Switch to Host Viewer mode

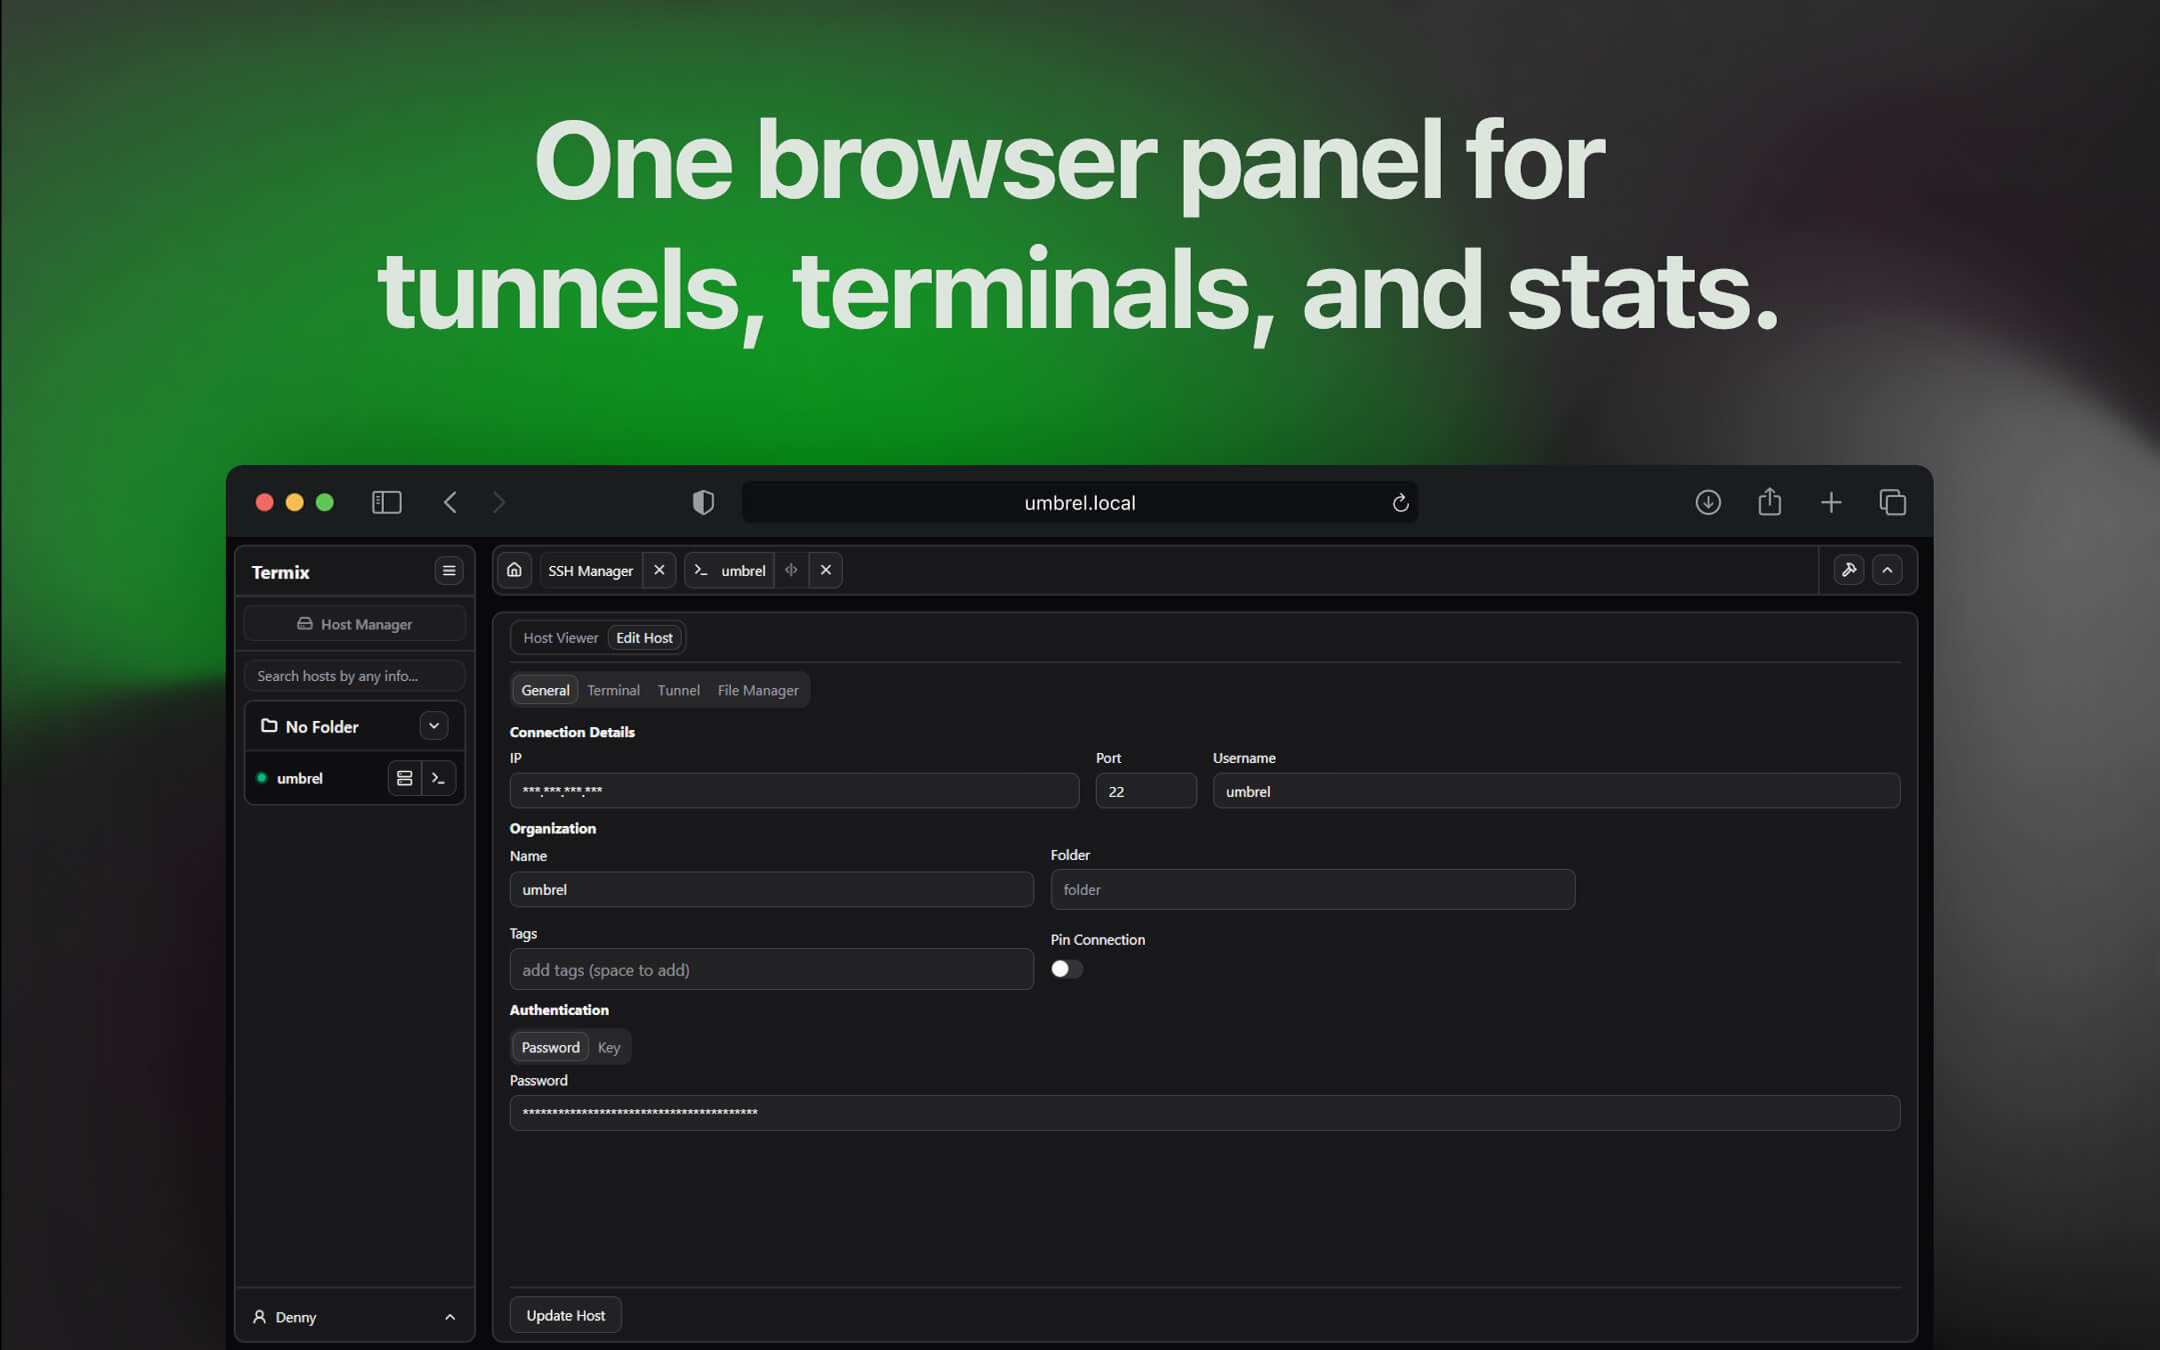[559, 637]
